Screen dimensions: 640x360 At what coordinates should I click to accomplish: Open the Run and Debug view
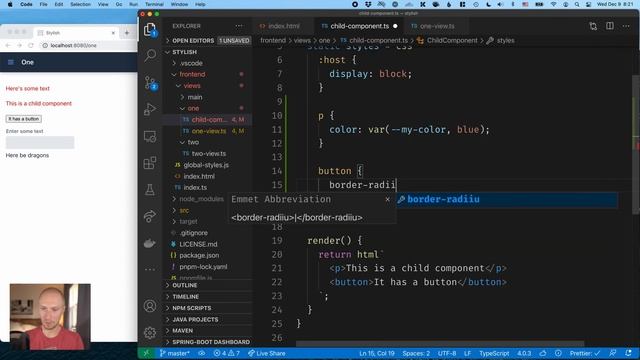point(150,109)
